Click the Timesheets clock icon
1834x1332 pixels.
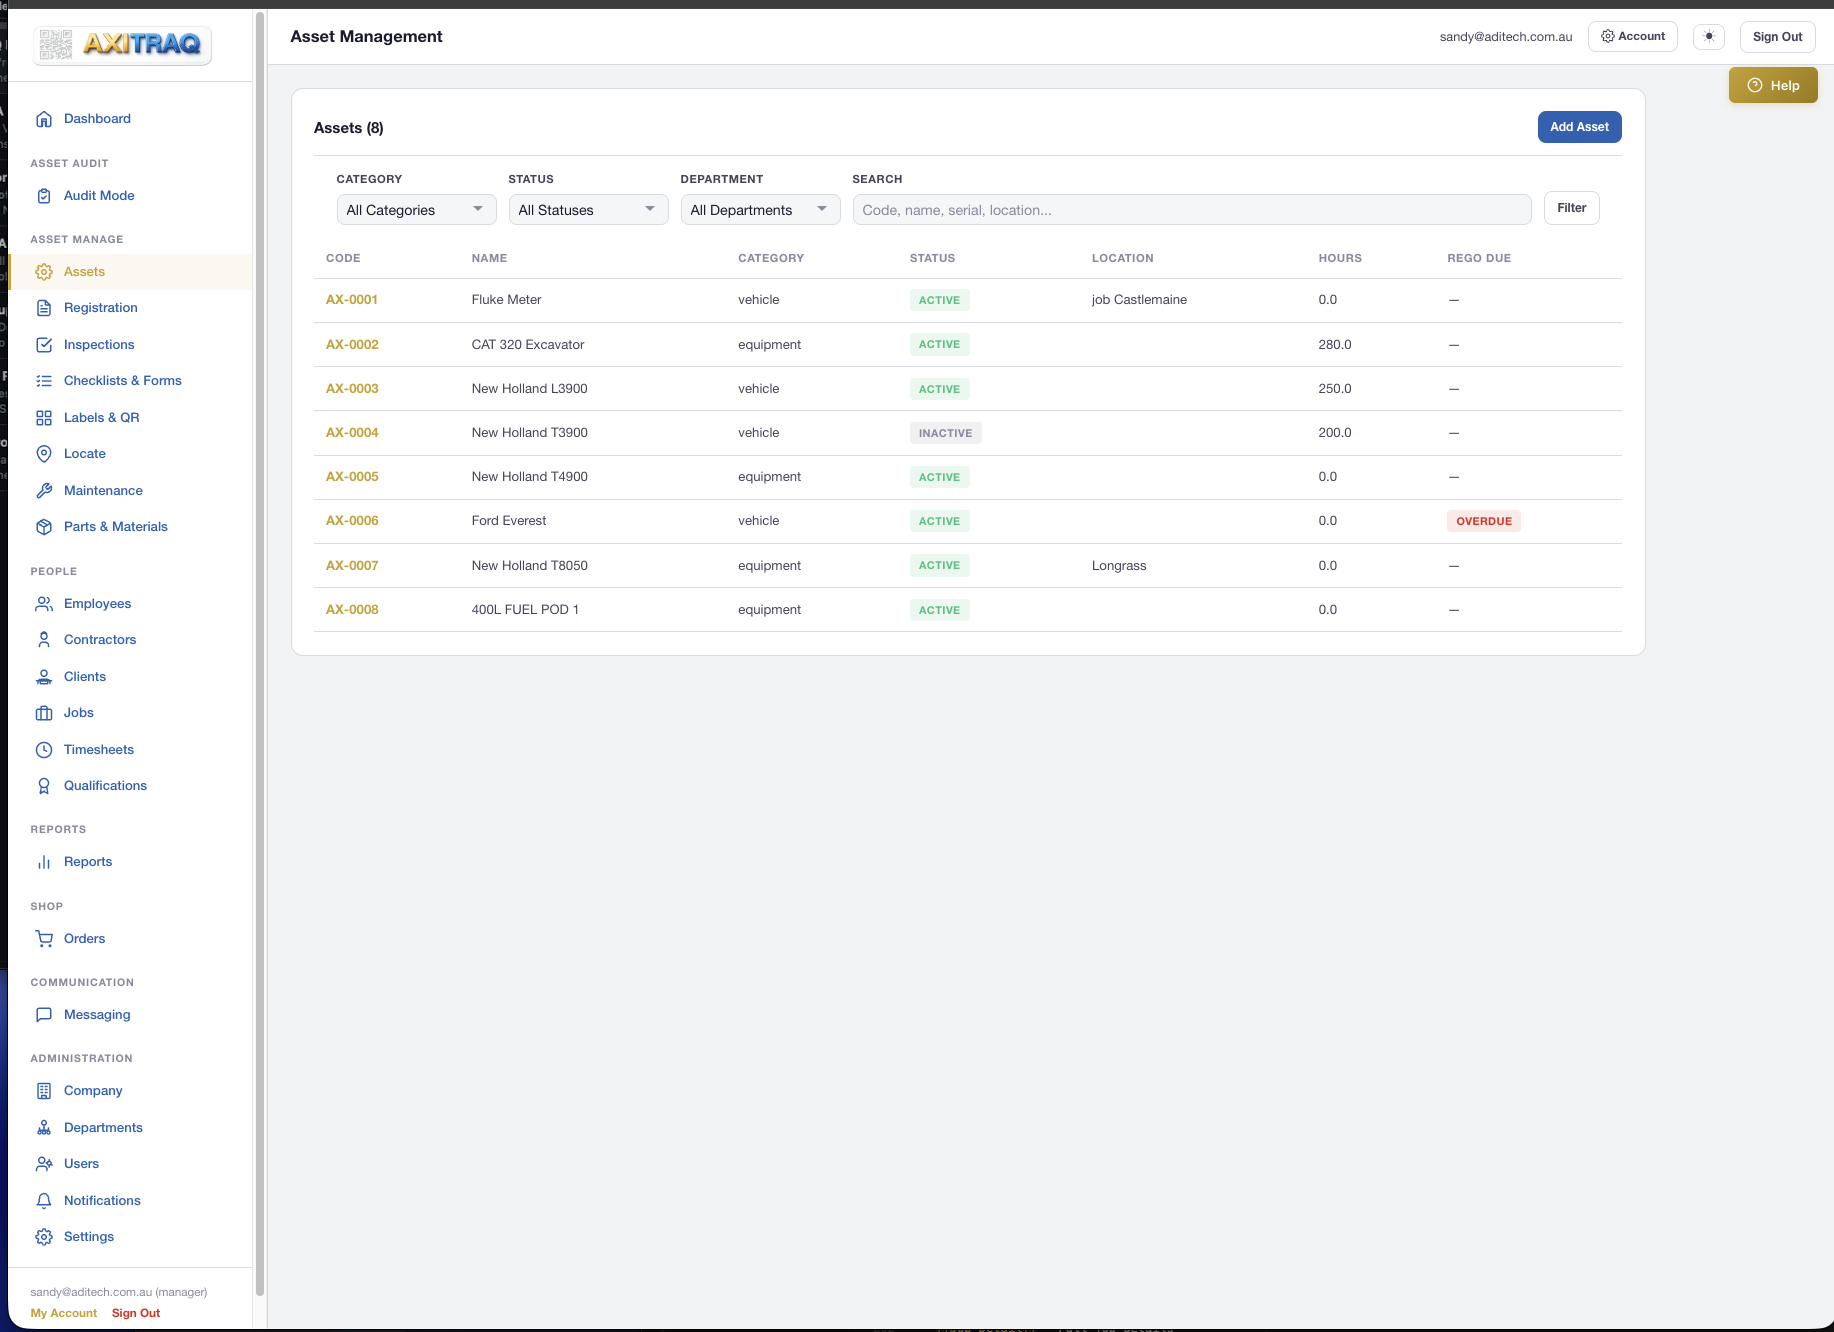[44, 750]
